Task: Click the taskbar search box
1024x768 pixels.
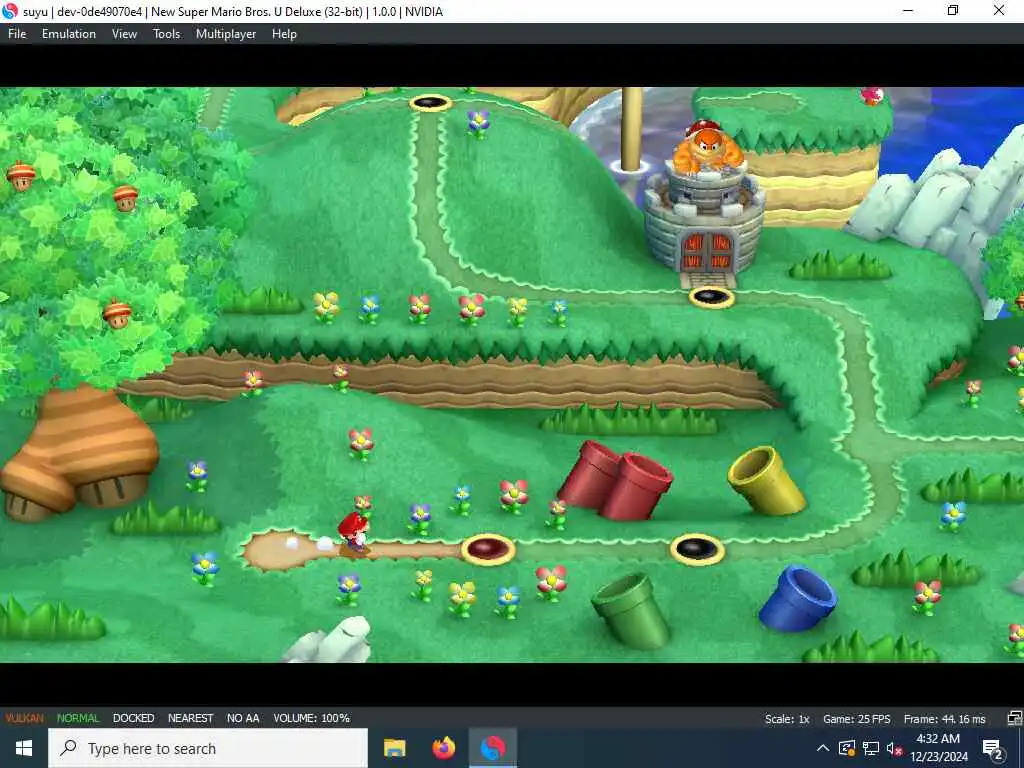Action: coord(208,748)
